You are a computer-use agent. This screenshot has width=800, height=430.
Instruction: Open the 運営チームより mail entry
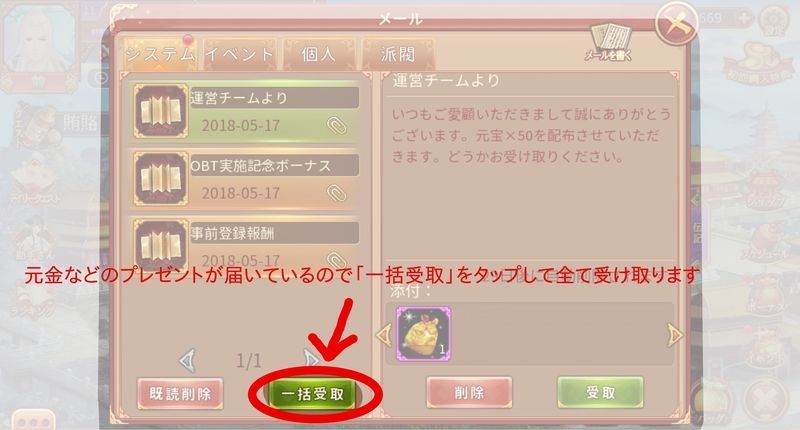(245, 111)
